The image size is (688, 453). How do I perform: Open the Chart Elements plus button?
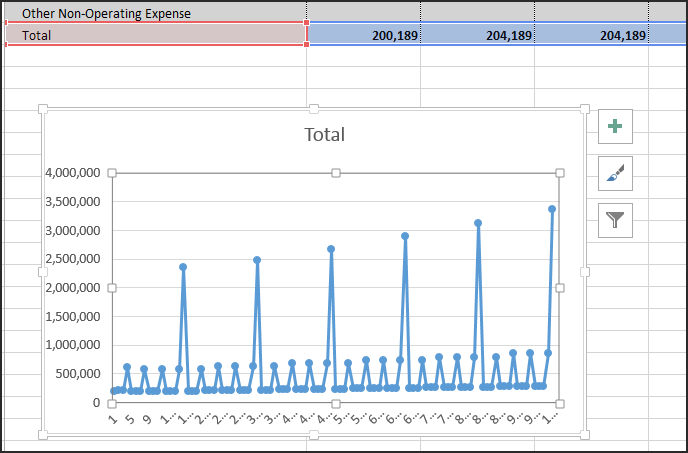tap(615, 126)
